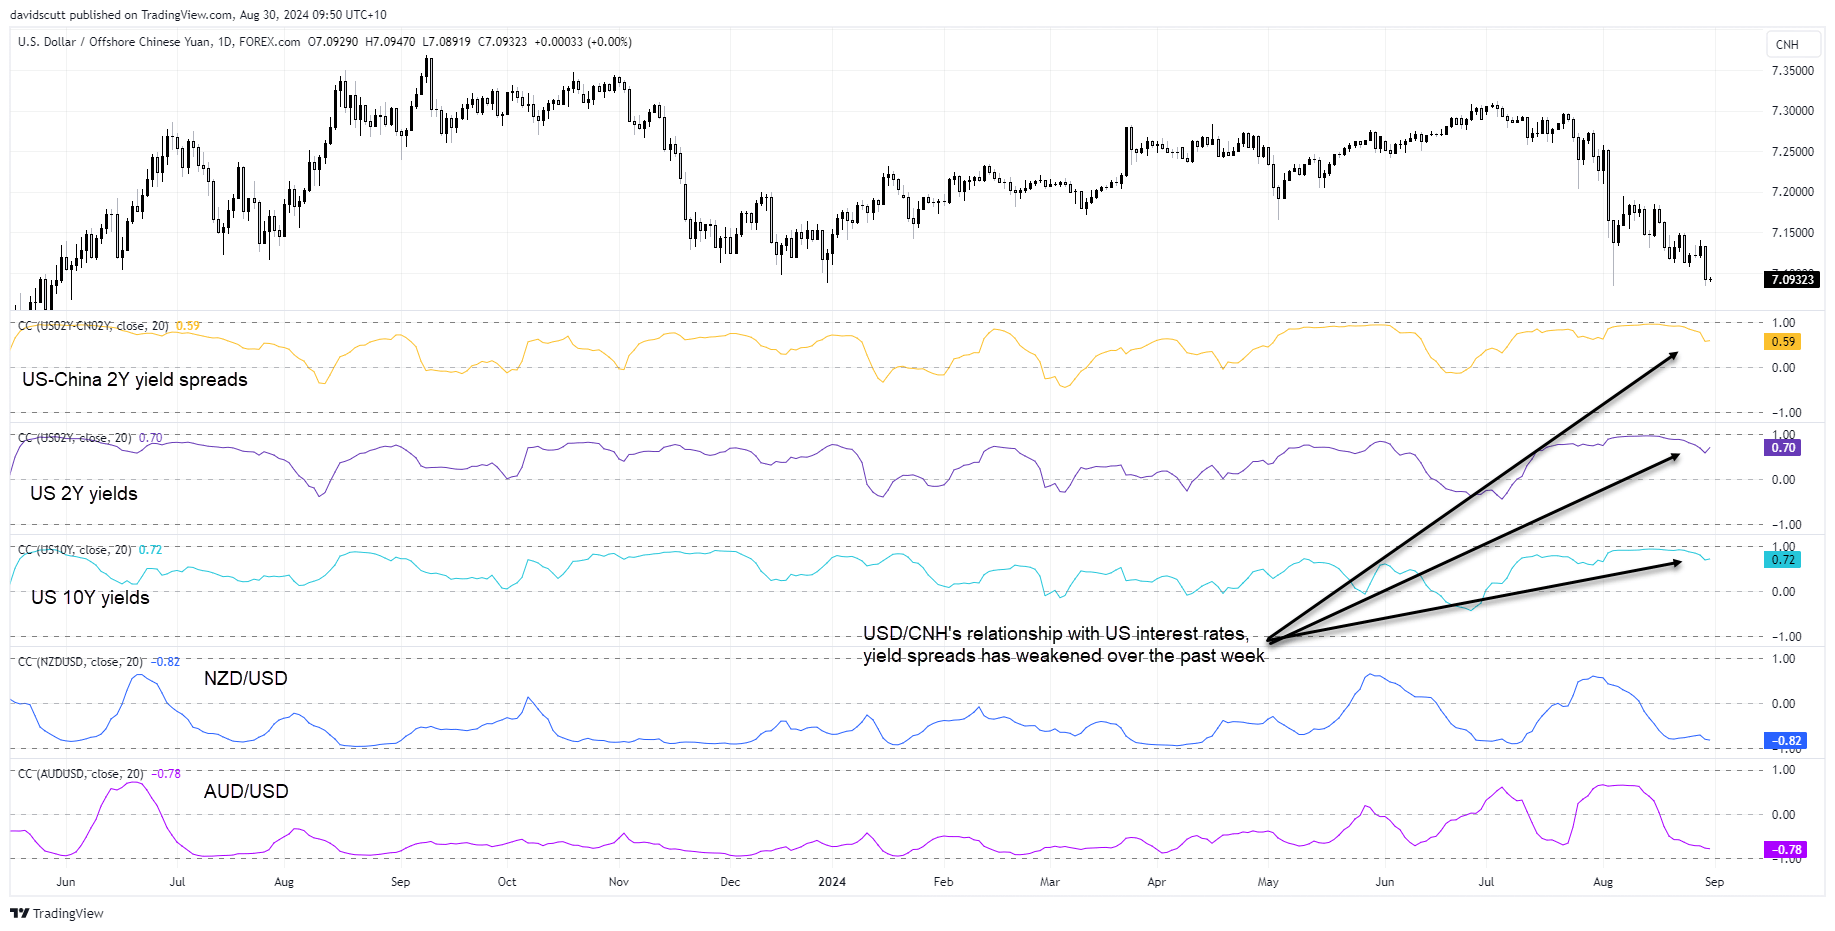Click the 7.25000 price axis label
The image size is (1835, 931).
(x=1792, y=152)
